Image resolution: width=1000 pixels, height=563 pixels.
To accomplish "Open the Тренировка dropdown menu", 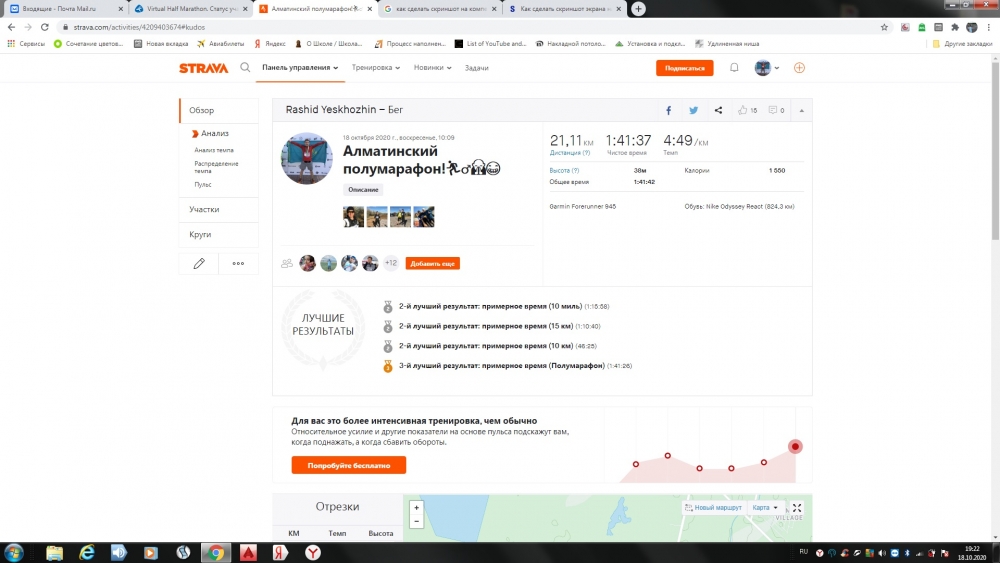I will coord(376,68).
